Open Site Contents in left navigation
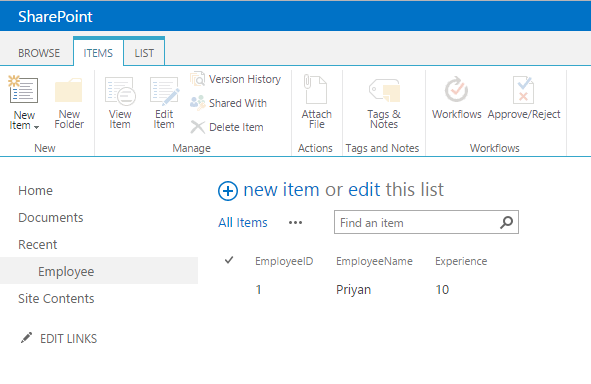Screen dimensions: 591x384 [56, 298]
